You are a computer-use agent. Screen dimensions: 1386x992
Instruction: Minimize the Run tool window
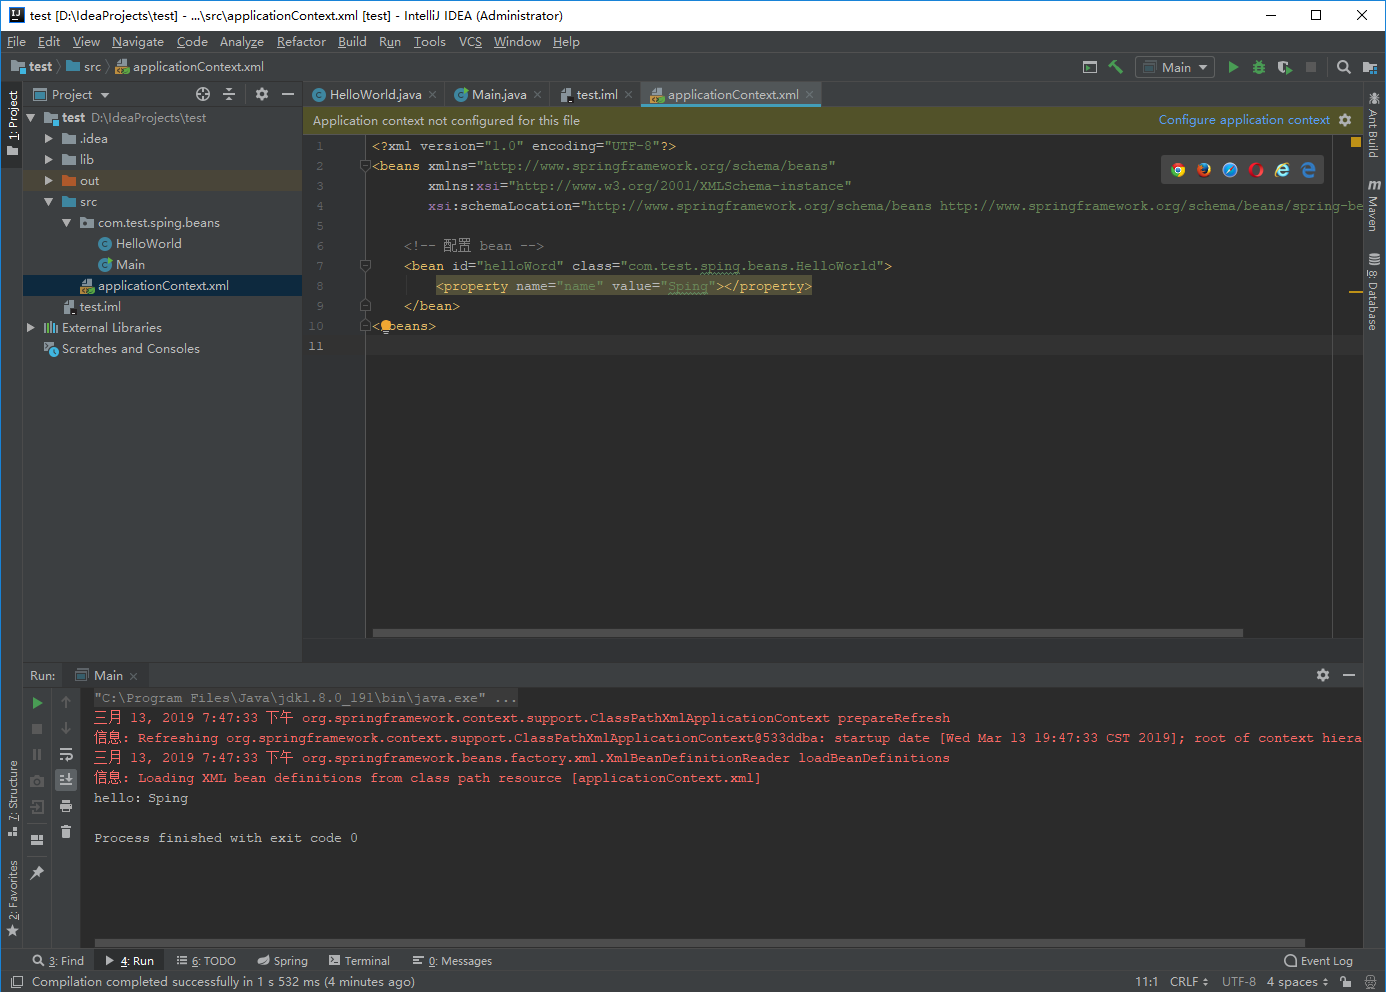[1349, 675]
